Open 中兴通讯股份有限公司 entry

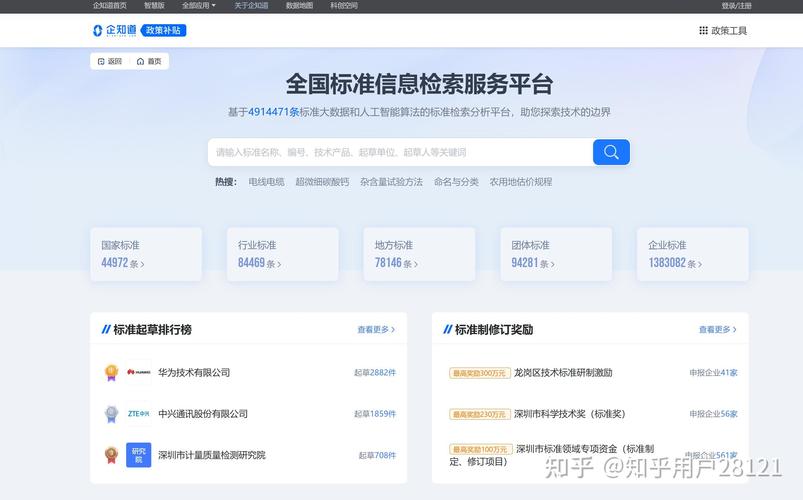click(x=203, y=414)
